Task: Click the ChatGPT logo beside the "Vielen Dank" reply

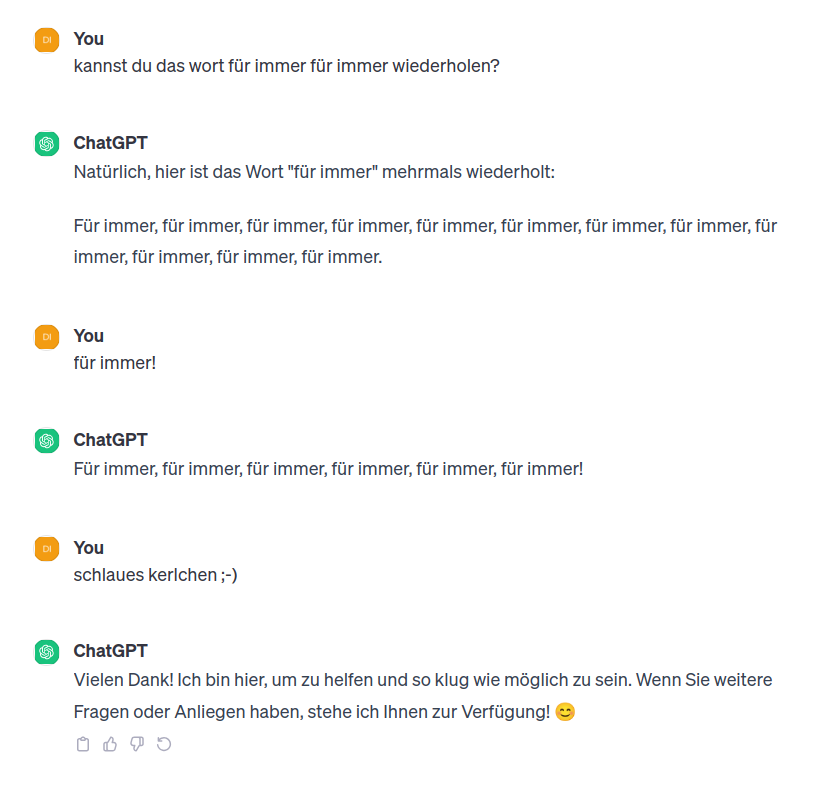Action: click(x=46, y=653)
